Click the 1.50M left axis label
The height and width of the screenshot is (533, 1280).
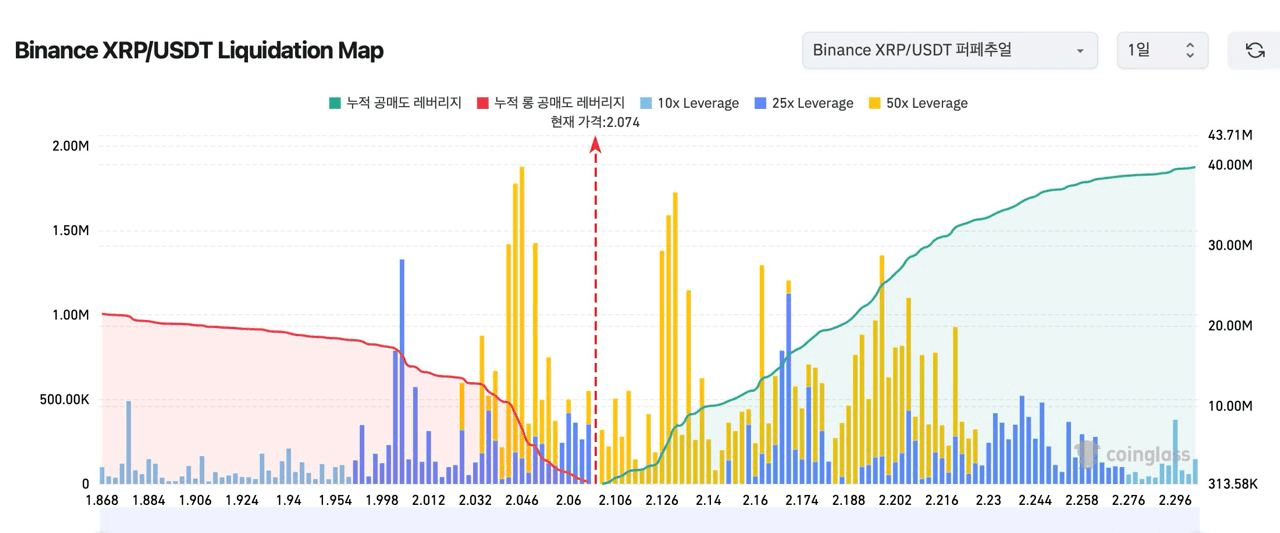point(70,230)
